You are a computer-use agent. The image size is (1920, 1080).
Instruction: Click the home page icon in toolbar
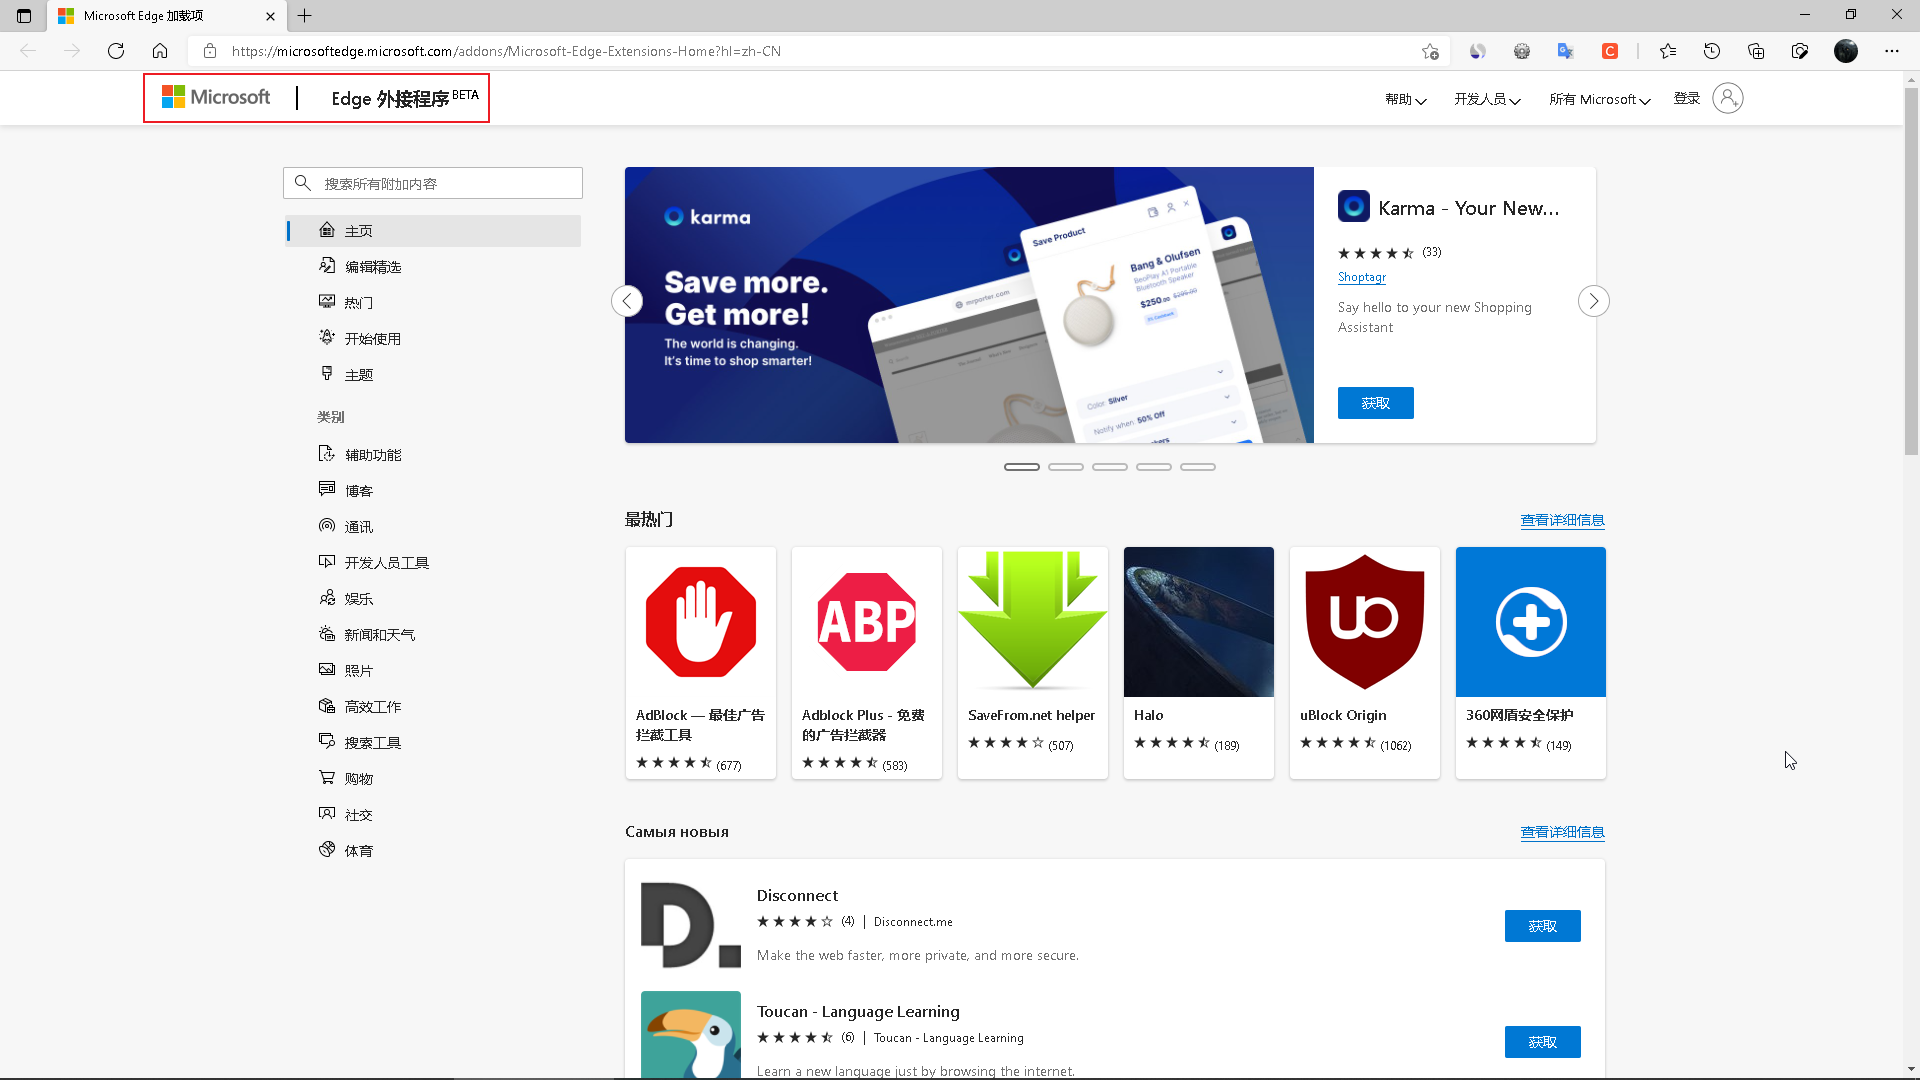(160, 51)
